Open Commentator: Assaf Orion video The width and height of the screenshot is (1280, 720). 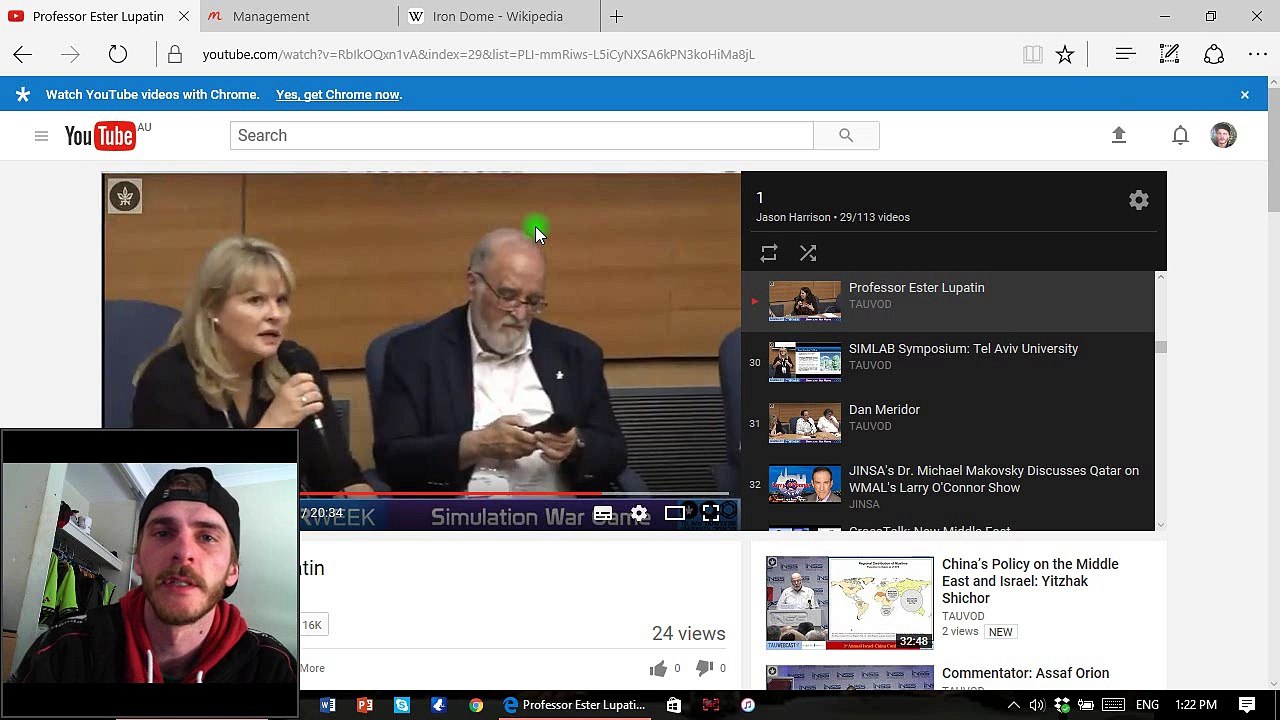1025,673
